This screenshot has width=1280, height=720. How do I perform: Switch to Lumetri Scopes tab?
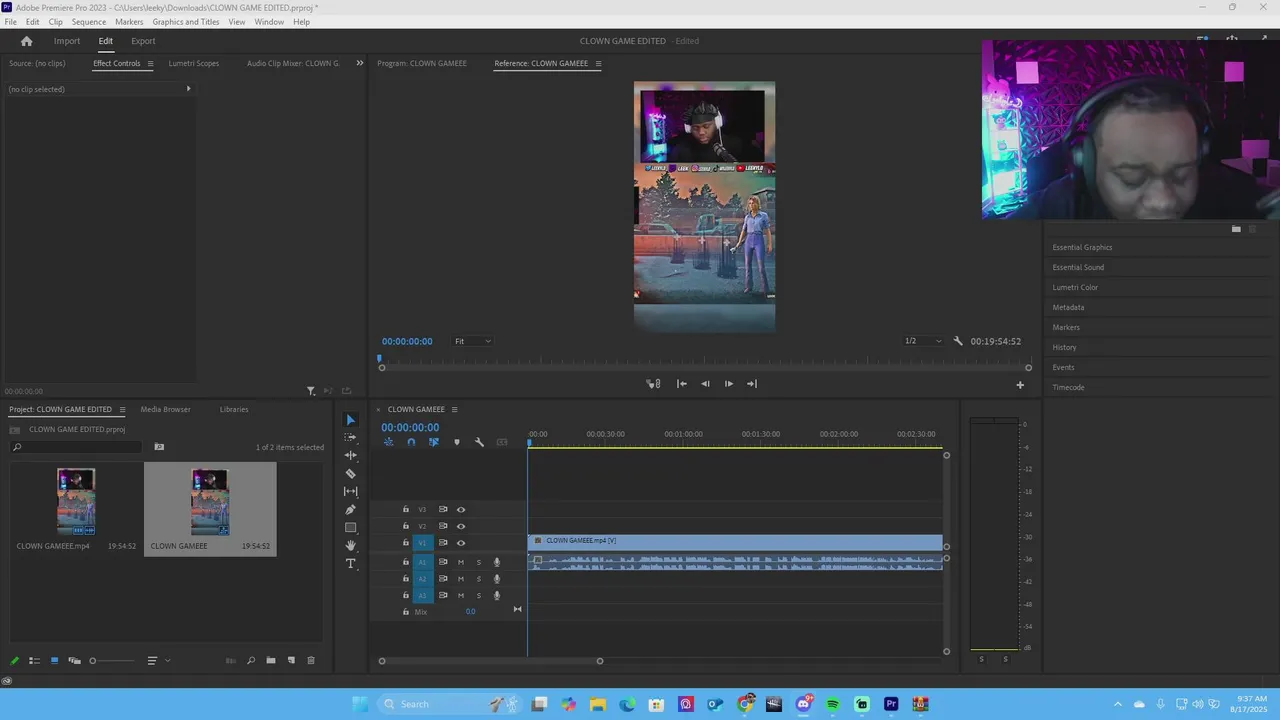point(194,63)
